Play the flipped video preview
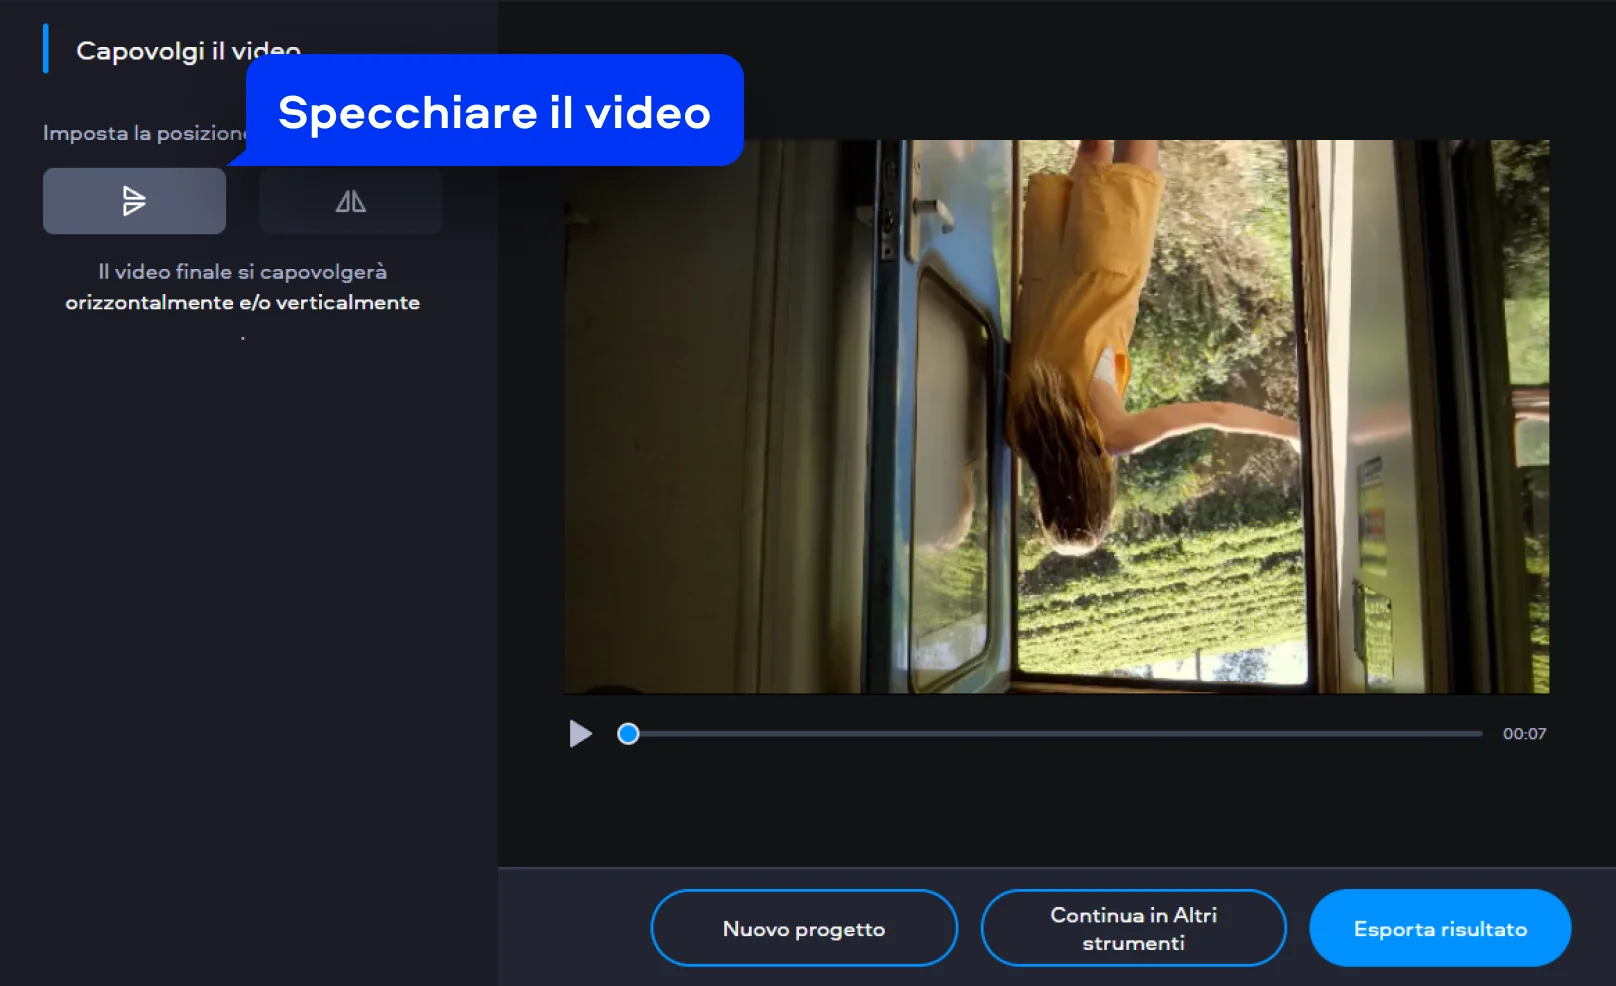 pos(580,734)
